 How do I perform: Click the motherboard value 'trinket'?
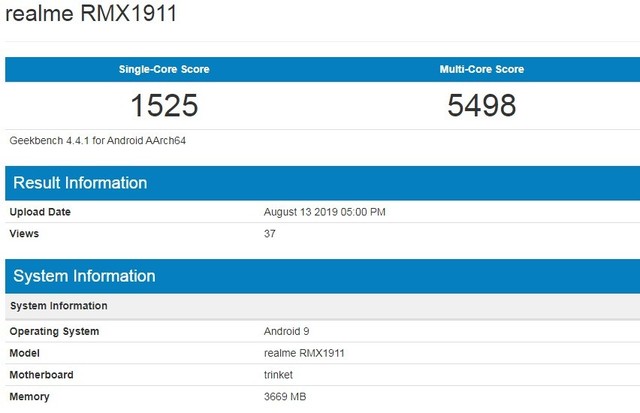point(278,375)
